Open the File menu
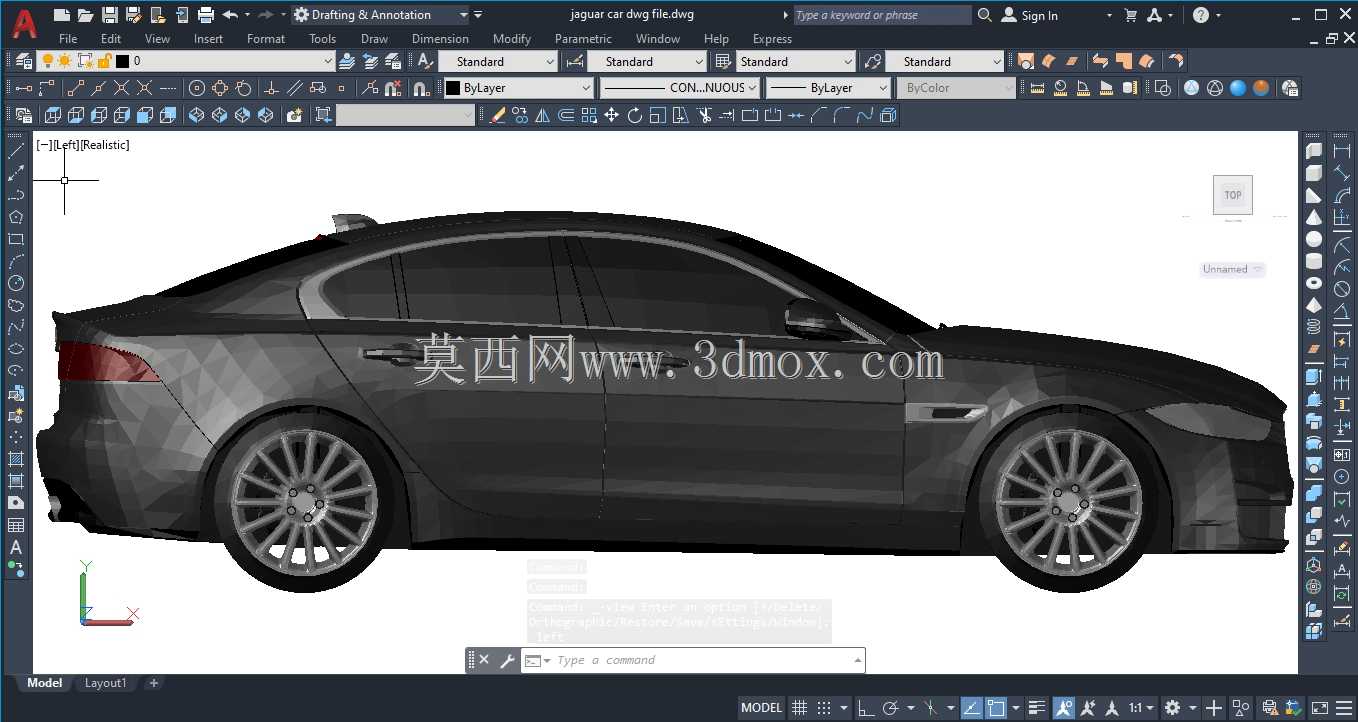The image size is (1358, 722). point(68,39)
